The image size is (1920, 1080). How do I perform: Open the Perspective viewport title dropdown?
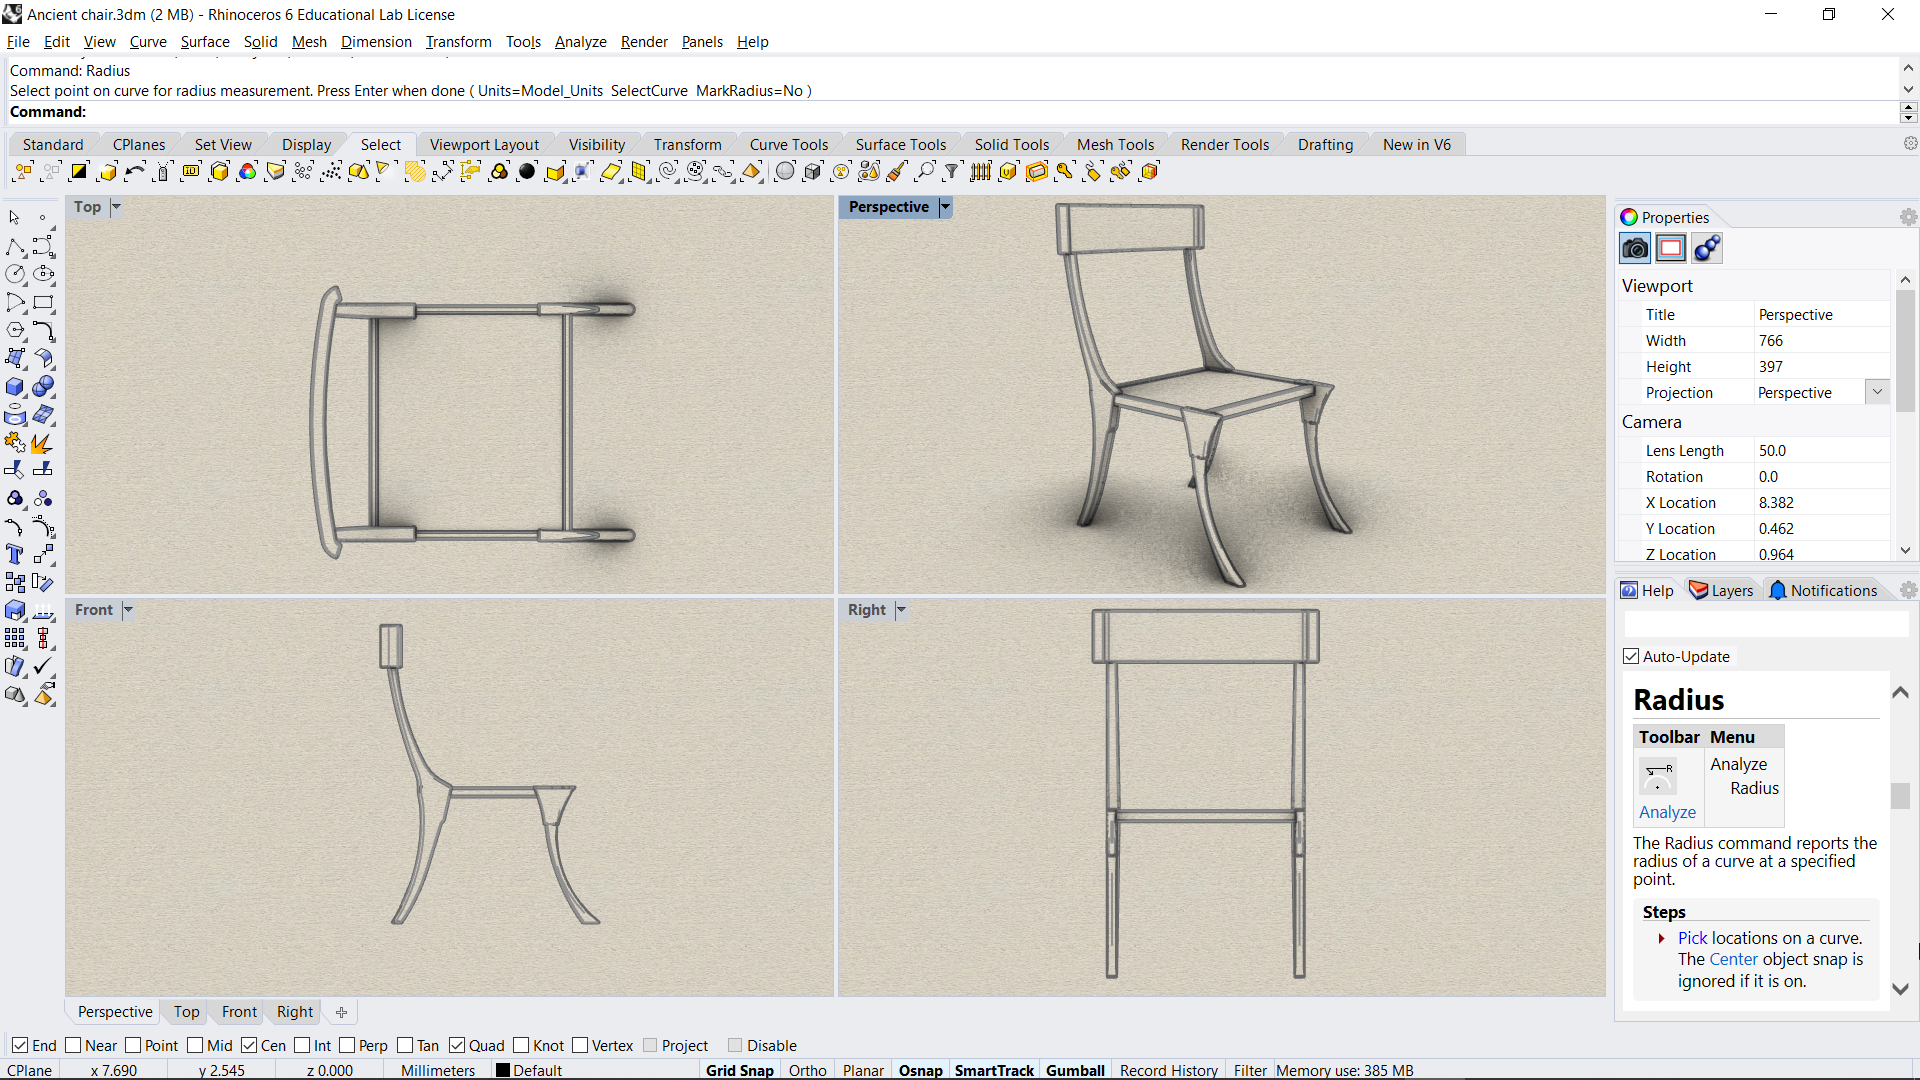945,207
